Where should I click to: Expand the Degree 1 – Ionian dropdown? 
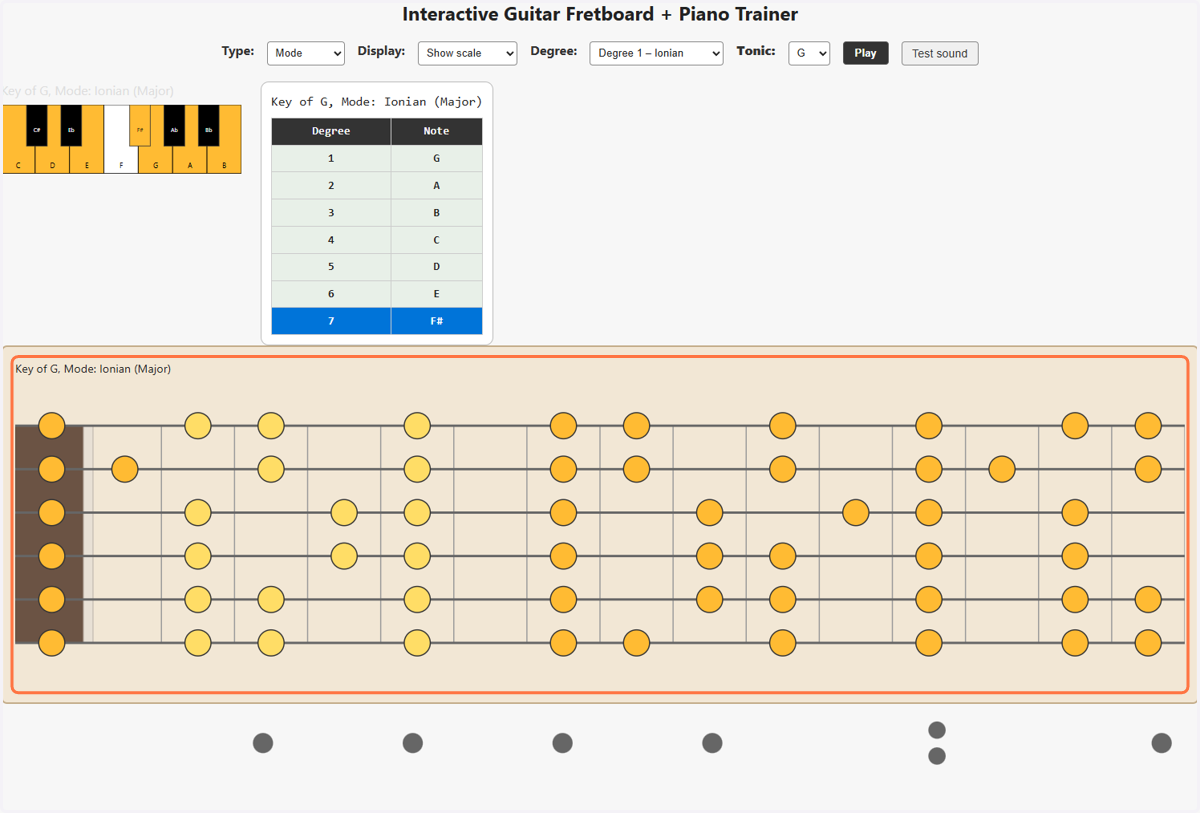(x=656, y=53)
